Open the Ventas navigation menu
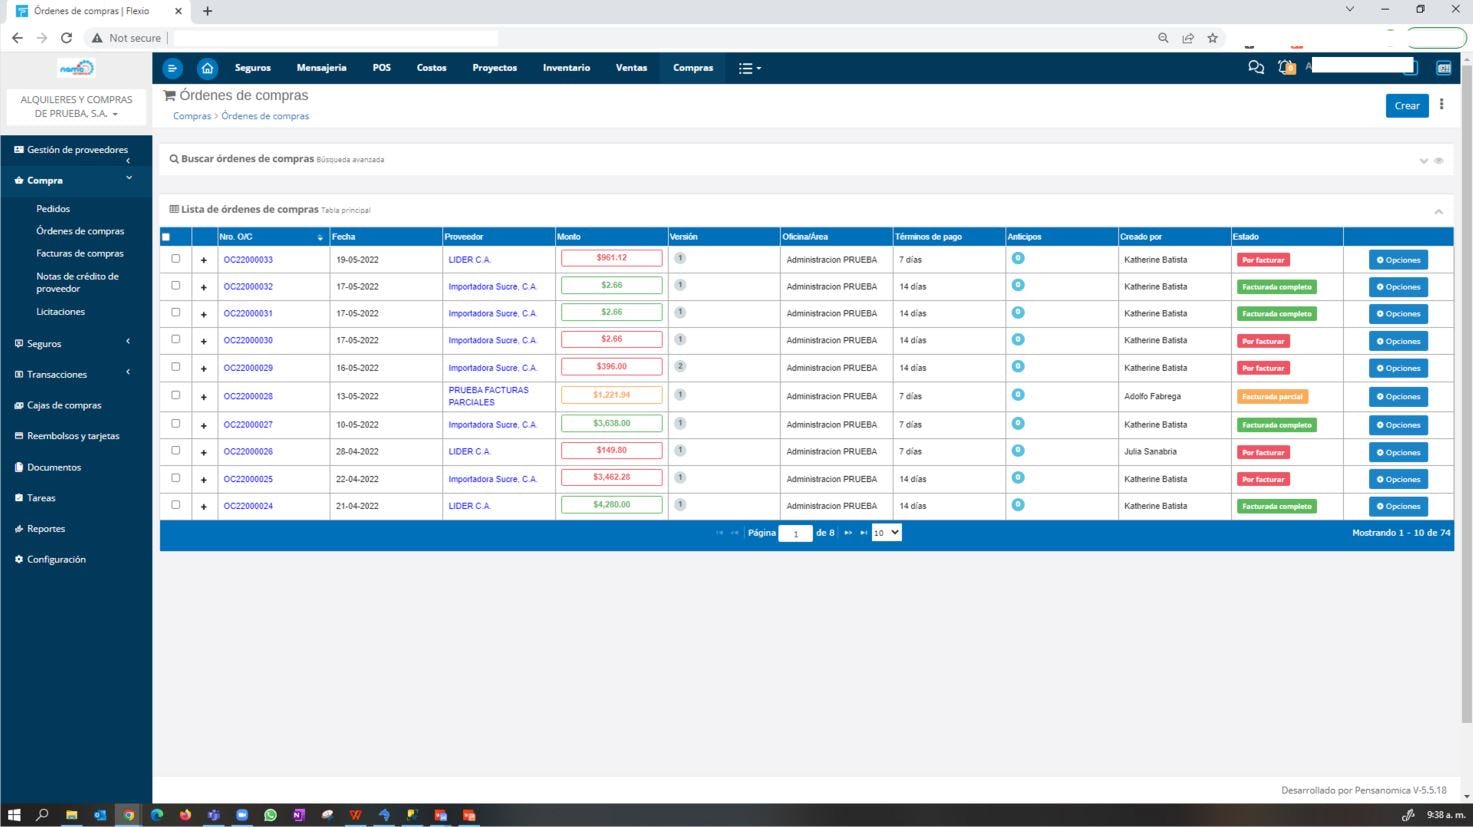Image resolution: width=1473 pixels, height=827 pixels. (631, 67)
